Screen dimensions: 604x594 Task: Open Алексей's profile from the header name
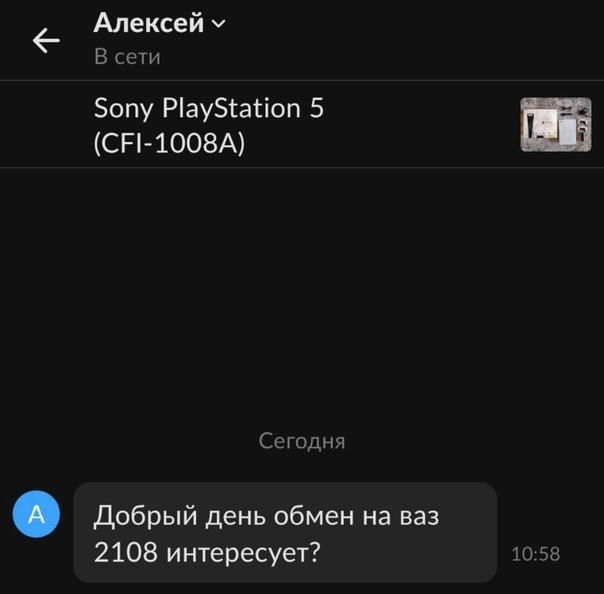click(x=148, y=23)
